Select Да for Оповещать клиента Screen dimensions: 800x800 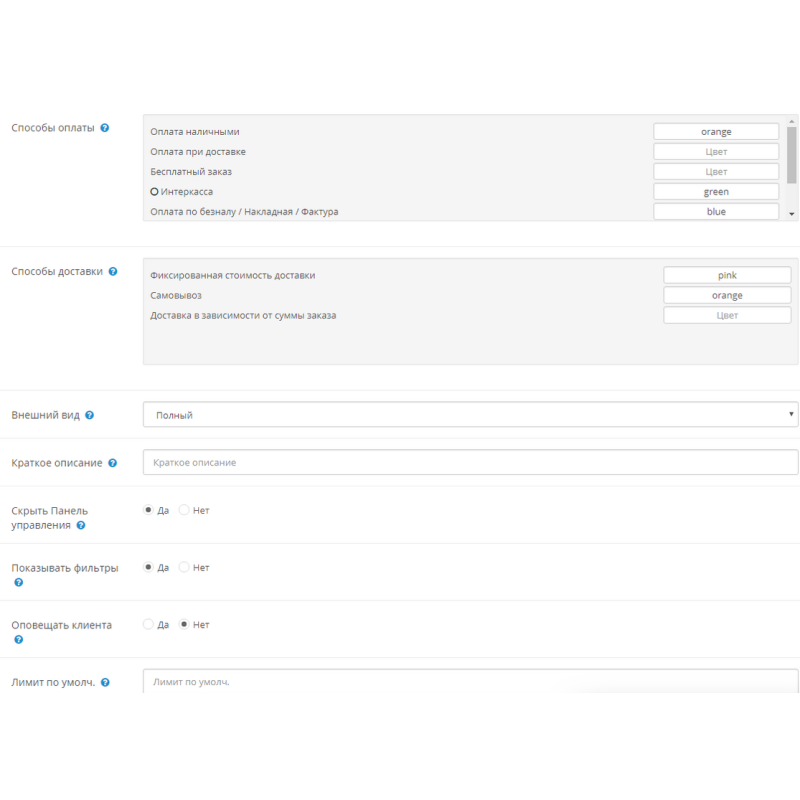click(149, 624)
